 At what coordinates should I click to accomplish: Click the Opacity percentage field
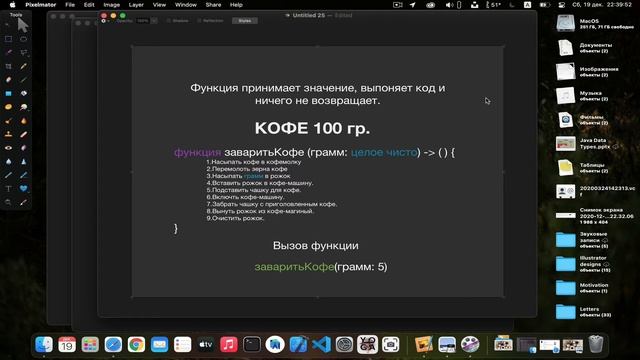[143, 21]
